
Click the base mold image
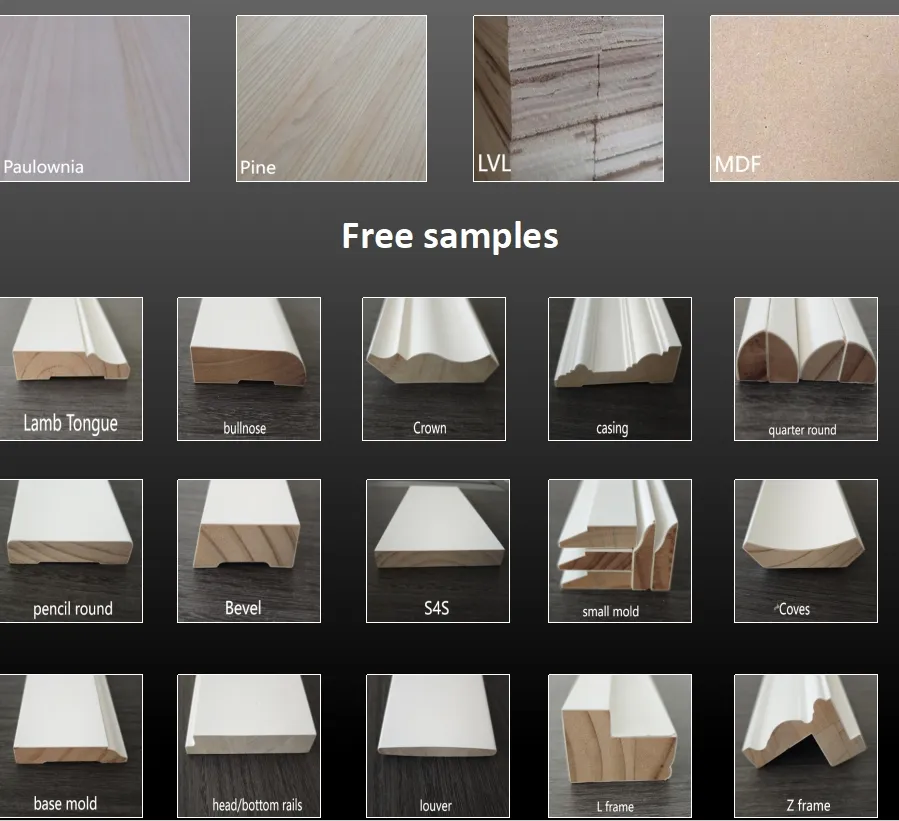point(71,745)
